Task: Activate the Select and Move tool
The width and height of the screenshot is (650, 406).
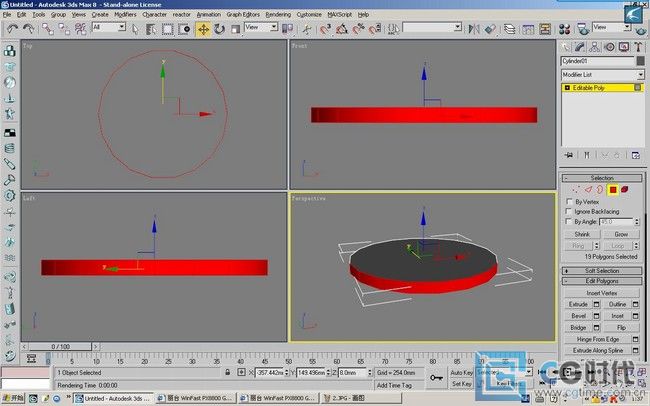Action: (203, 29)
